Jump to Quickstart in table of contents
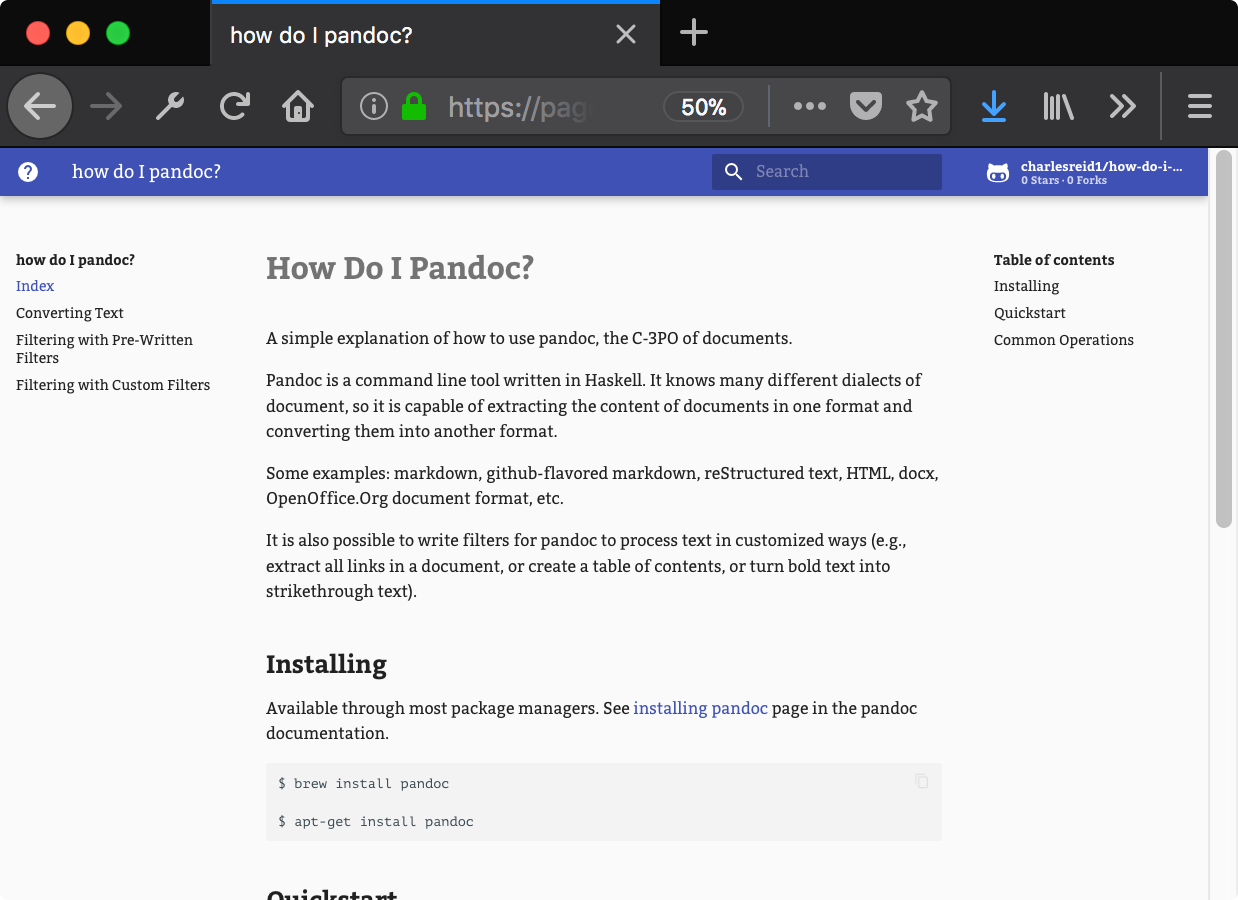Image resolution: width=1238 pixels, height=900 pixels. click(1030, 313)
